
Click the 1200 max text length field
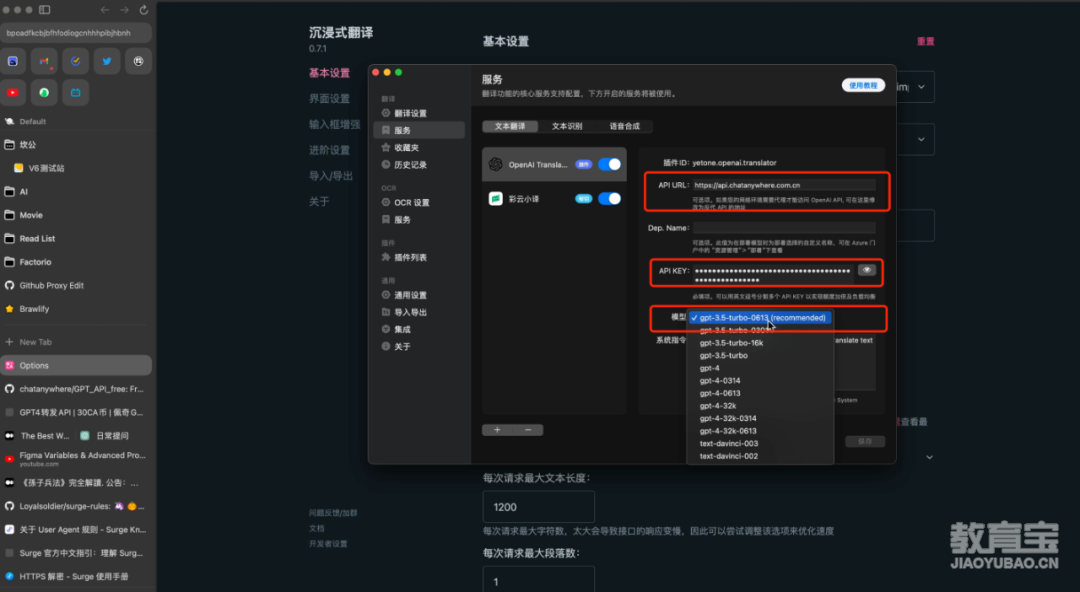coord(539,507)
